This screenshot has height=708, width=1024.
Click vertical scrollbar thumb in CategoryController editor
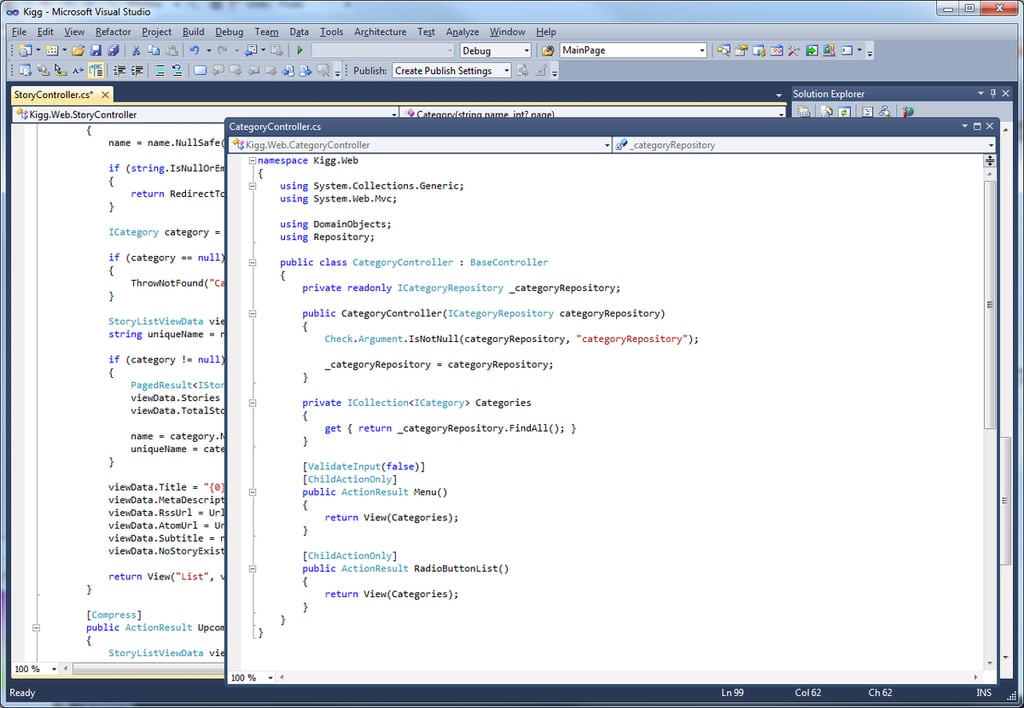pyautogui.click(x=990, y=305)
